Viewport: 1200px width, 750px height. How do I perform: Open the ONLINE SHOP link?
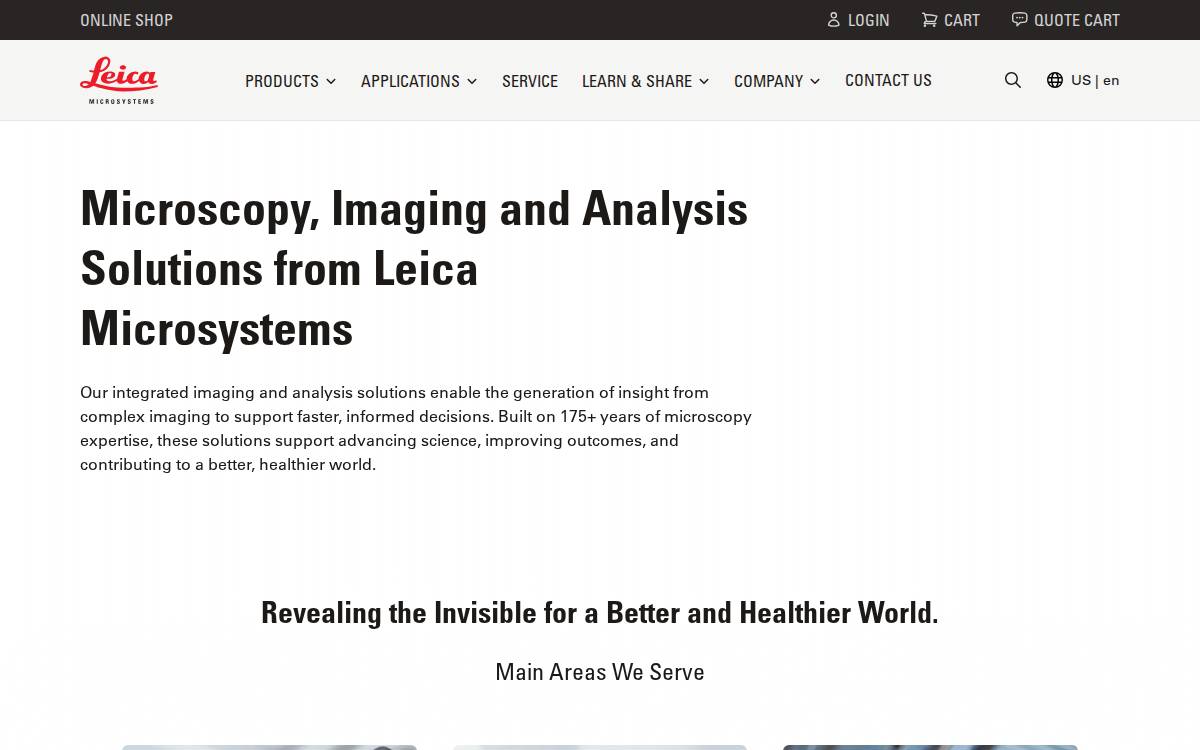coord(126,20)
